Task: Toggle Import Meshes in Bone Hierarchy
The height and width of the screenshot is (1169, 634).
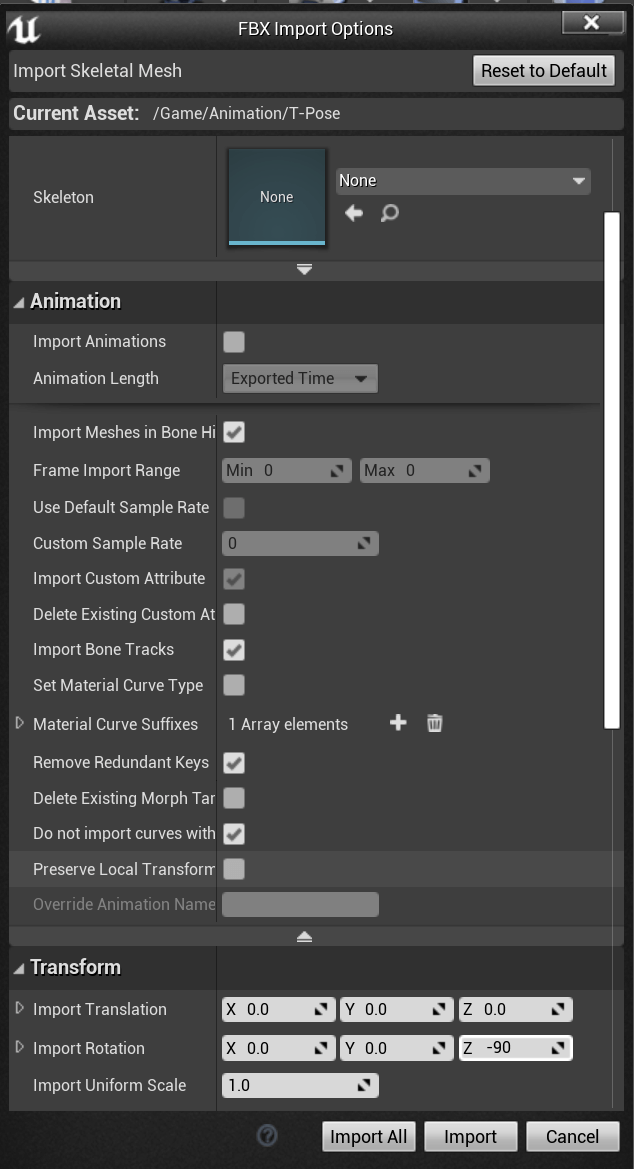Action: [x=233, y=432]
